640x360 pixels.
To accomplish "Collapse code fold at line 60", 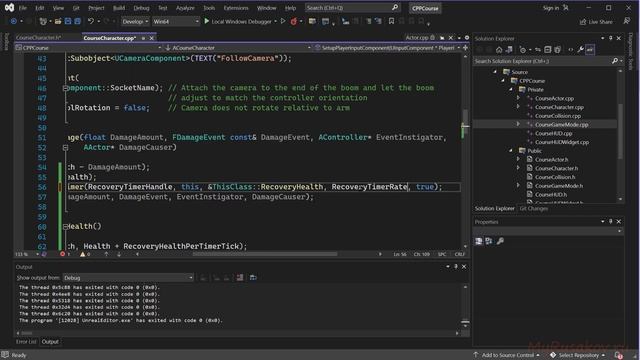I will [65, 227].
